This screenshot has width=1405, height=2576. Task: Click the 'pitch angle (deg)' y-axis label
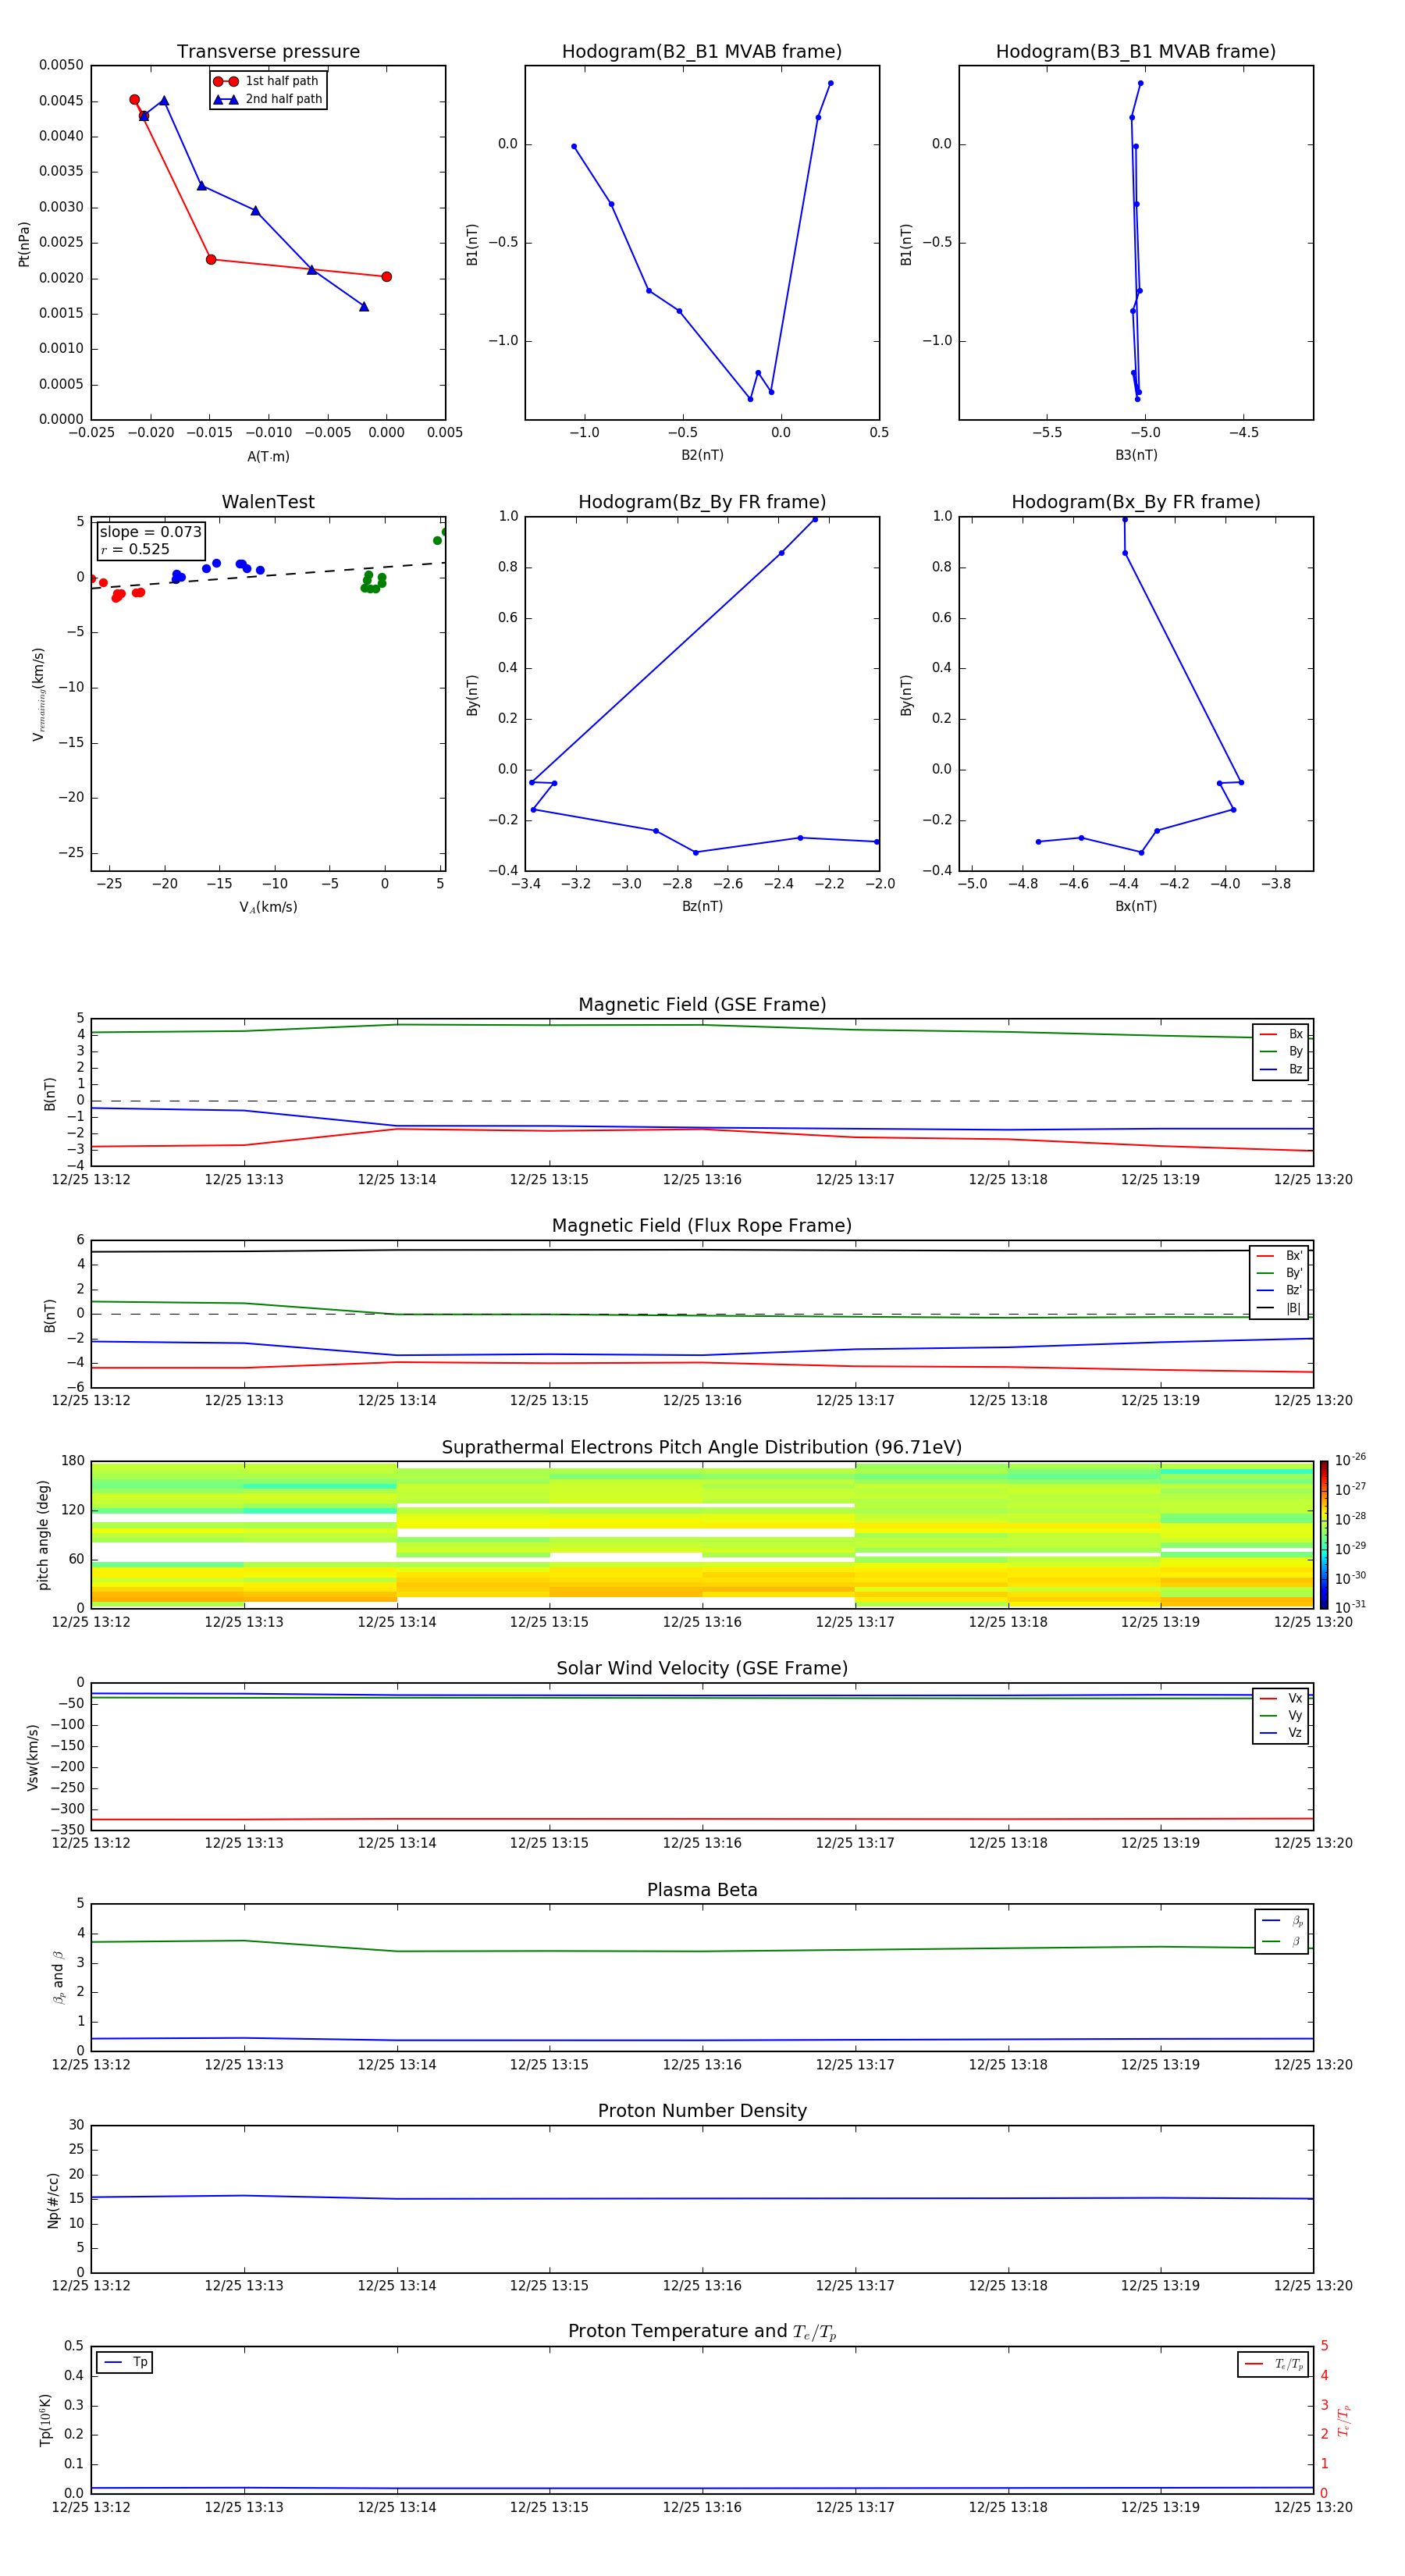point(43,1535)
